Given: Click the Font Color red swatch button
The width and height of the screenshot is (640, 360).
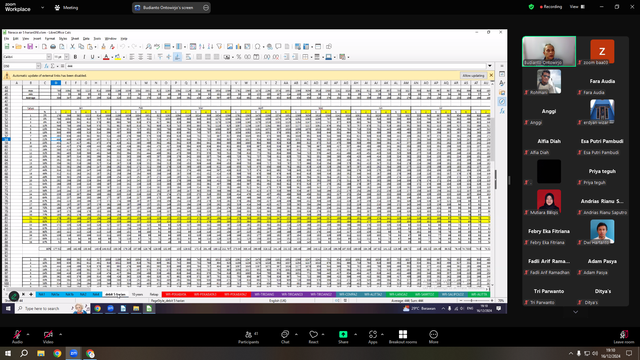Looking at the screenshot, I should point(106,57).
